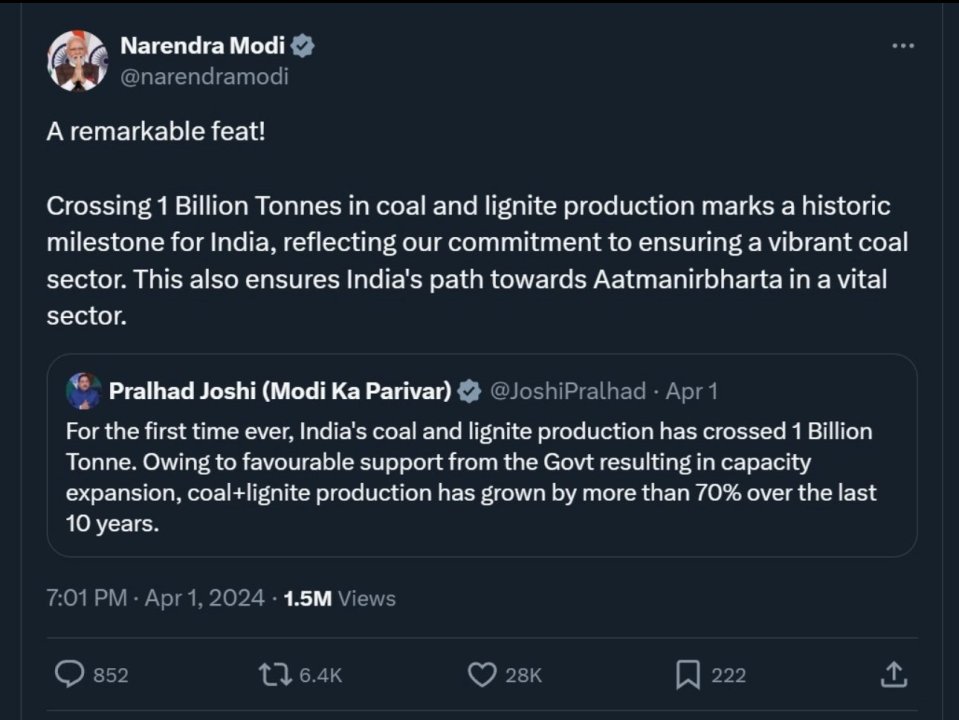Click Narendra Modi's verified badge

click(x=303, y=45)
